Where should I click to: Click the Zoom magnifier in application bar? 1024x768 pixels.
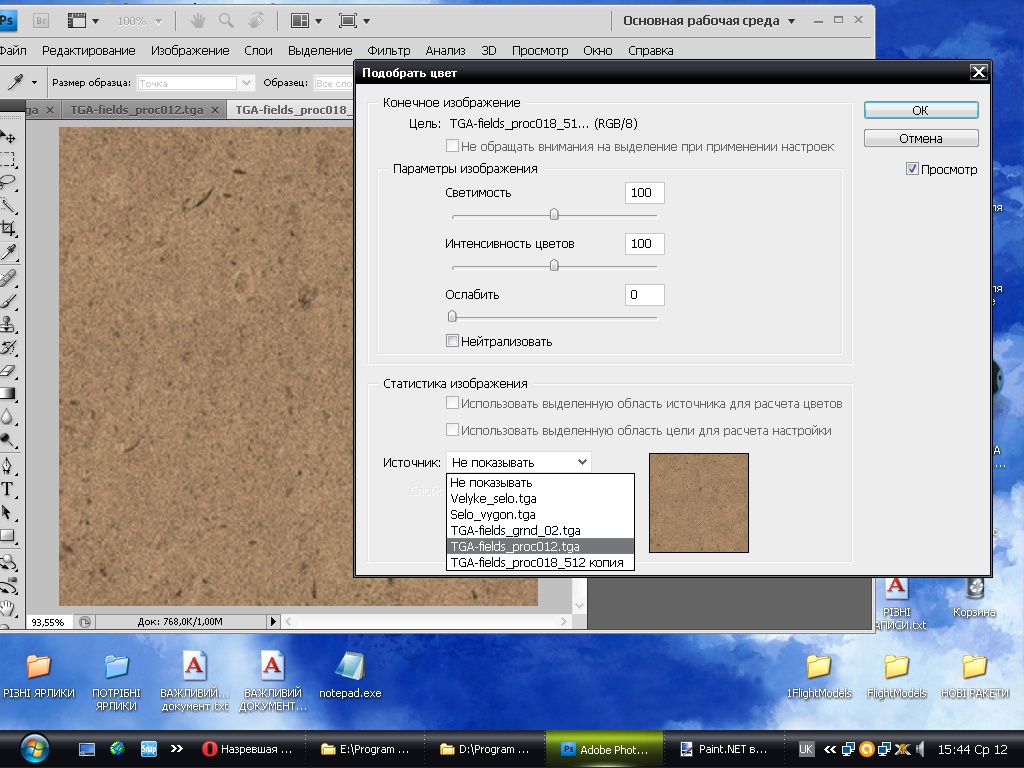[226, 21]
